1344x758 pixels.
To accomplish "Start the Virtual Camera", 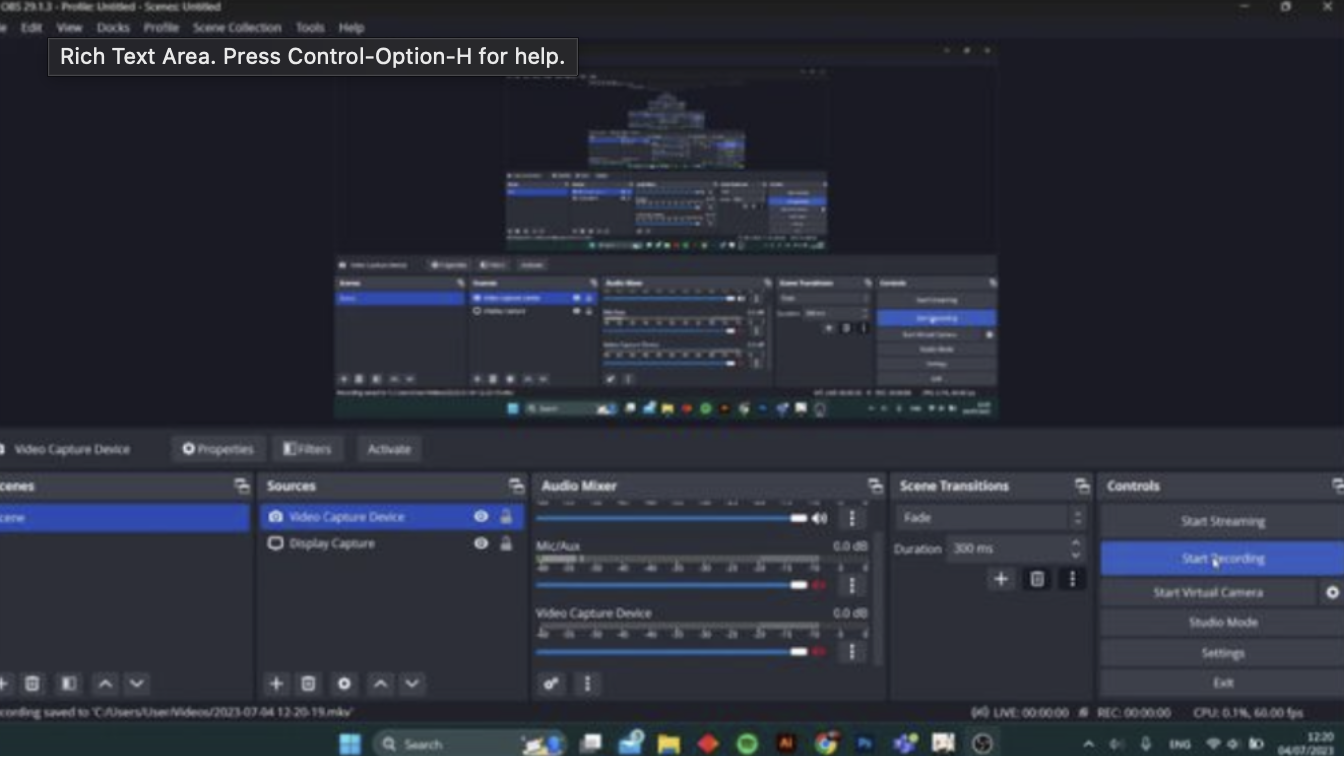I will click(x=1208, y=593).
